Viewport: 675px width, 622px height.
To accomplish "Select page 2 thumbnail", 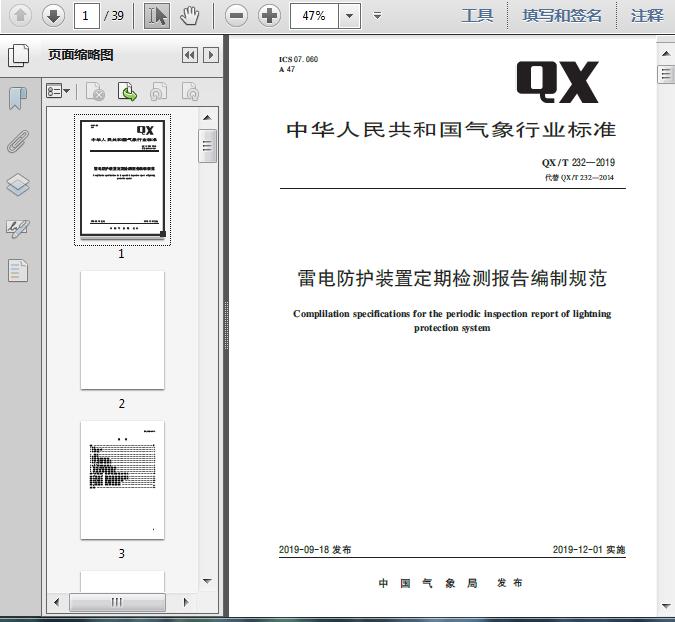I will (x=122, y=330).
